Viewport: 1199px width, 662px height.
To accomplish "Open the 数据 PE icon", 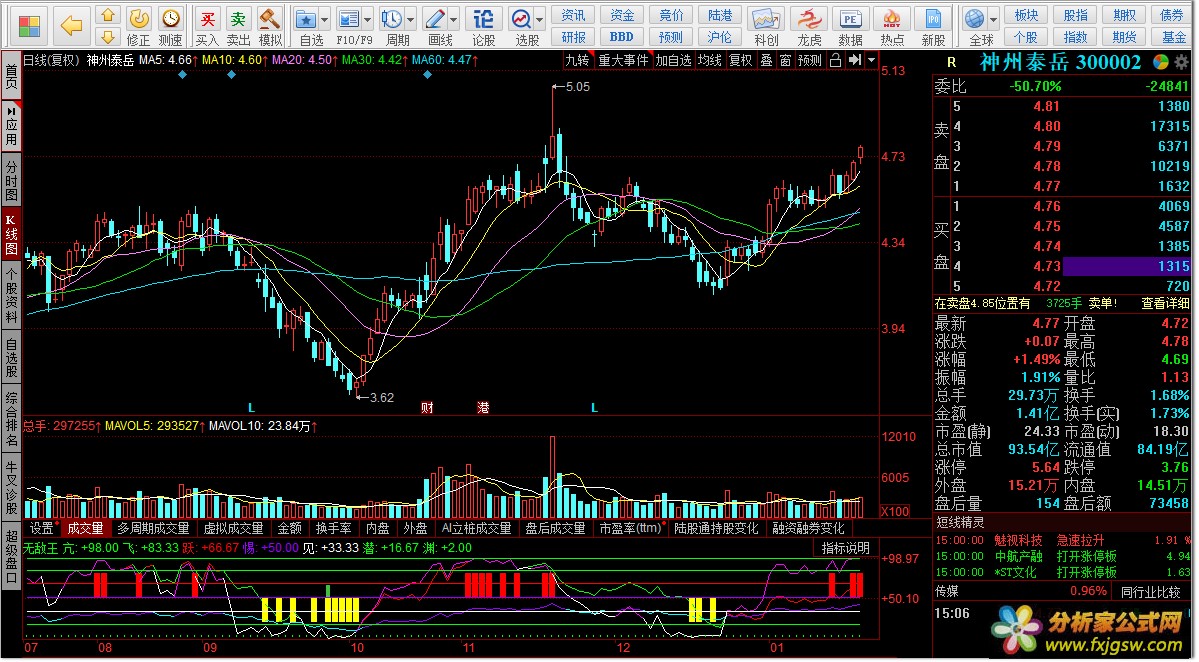I will [x=850, y=19].
